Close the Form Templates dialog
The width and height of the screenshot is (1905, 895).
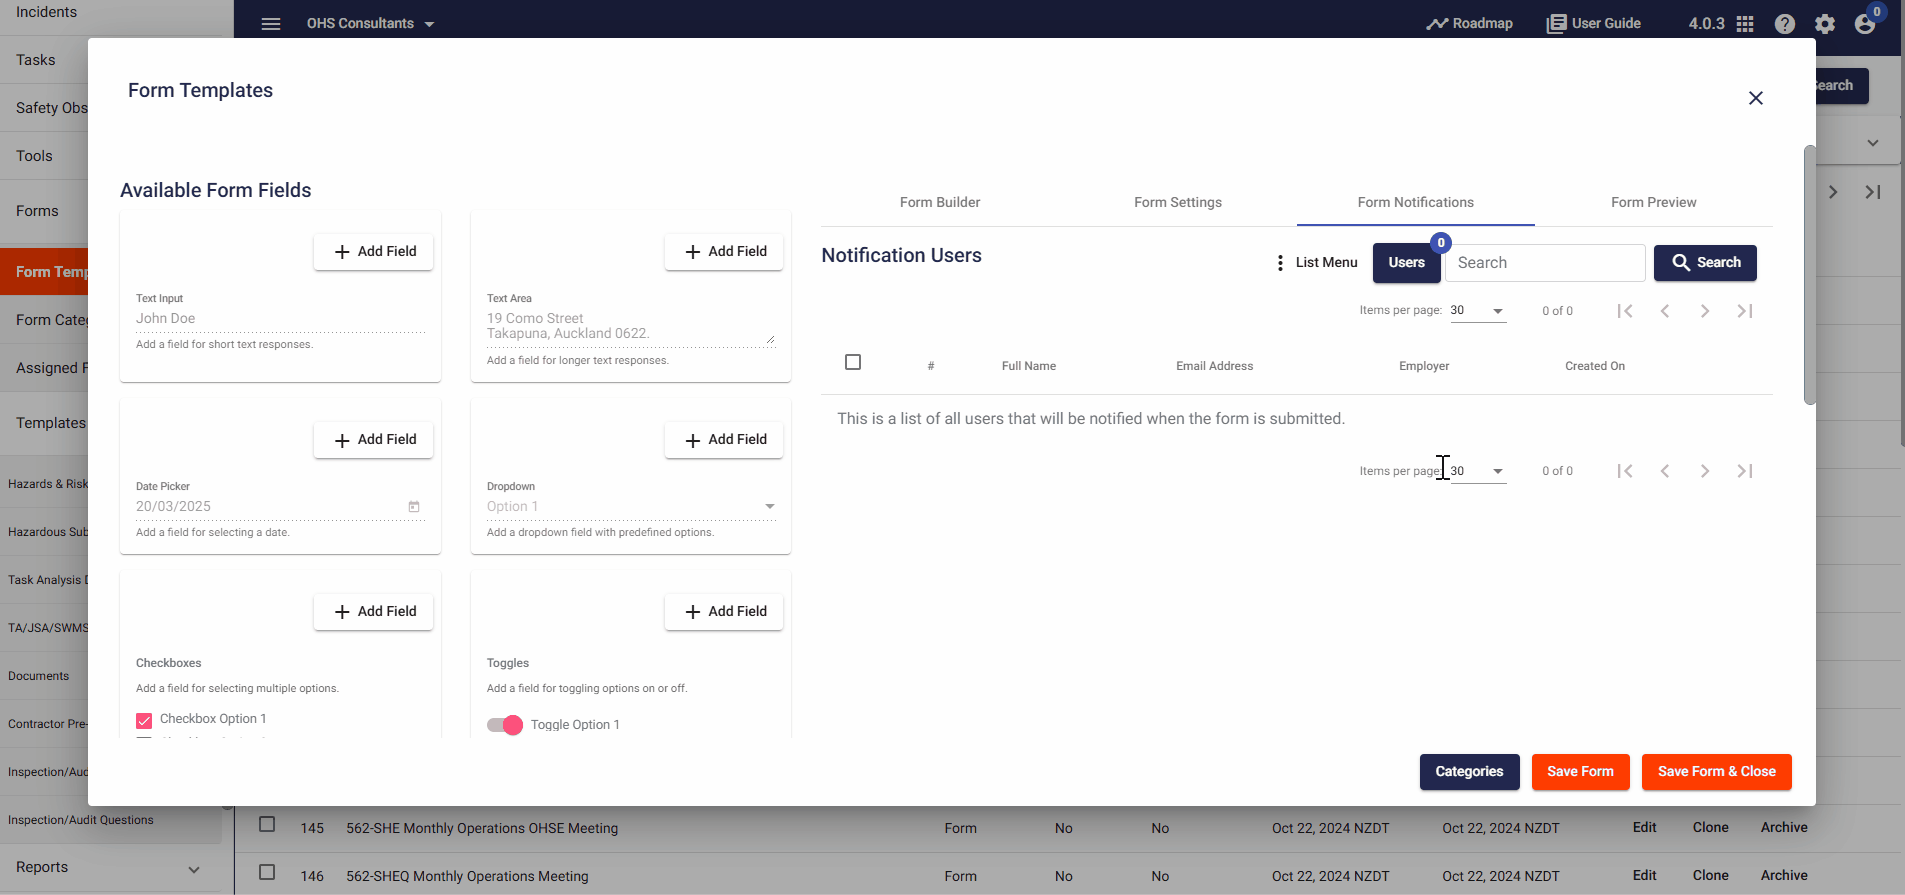coord(1756,98)
